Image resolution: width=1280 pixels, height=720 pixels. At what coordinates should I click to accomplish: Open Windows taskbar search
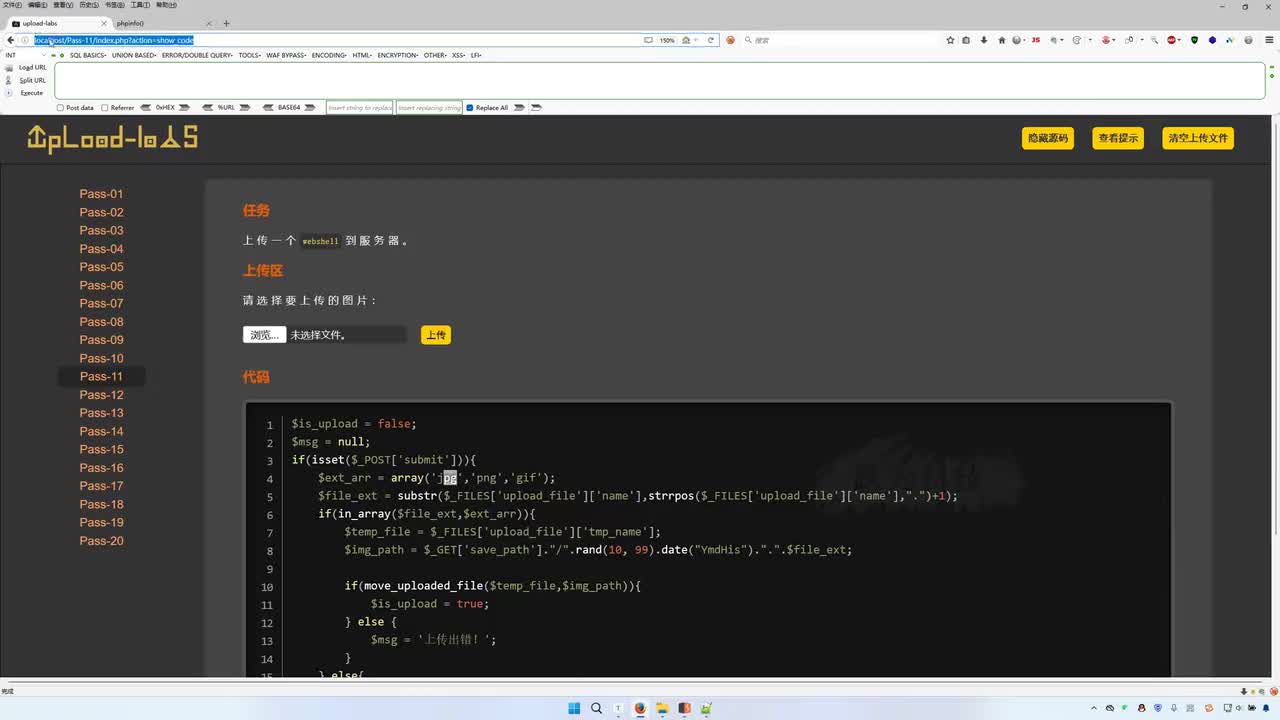point(596,708)
